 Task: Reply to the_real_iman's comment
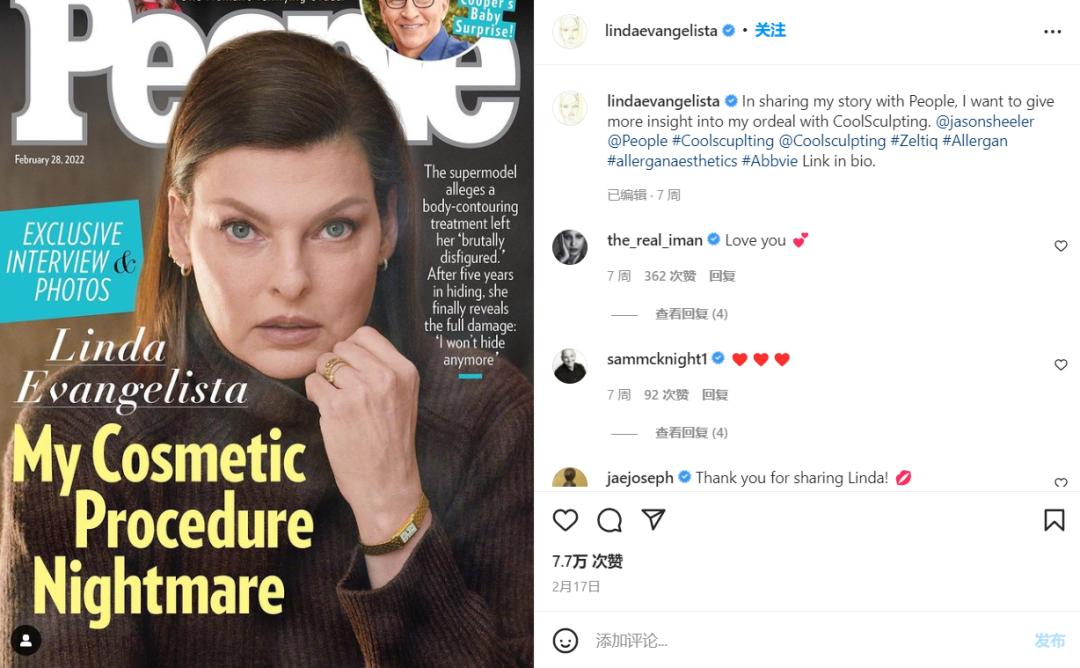pos(722,276)
